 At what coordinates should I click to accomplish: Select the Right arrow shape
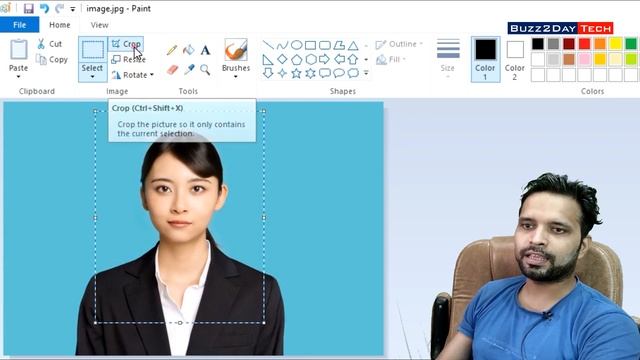click(x=324, y=59)
